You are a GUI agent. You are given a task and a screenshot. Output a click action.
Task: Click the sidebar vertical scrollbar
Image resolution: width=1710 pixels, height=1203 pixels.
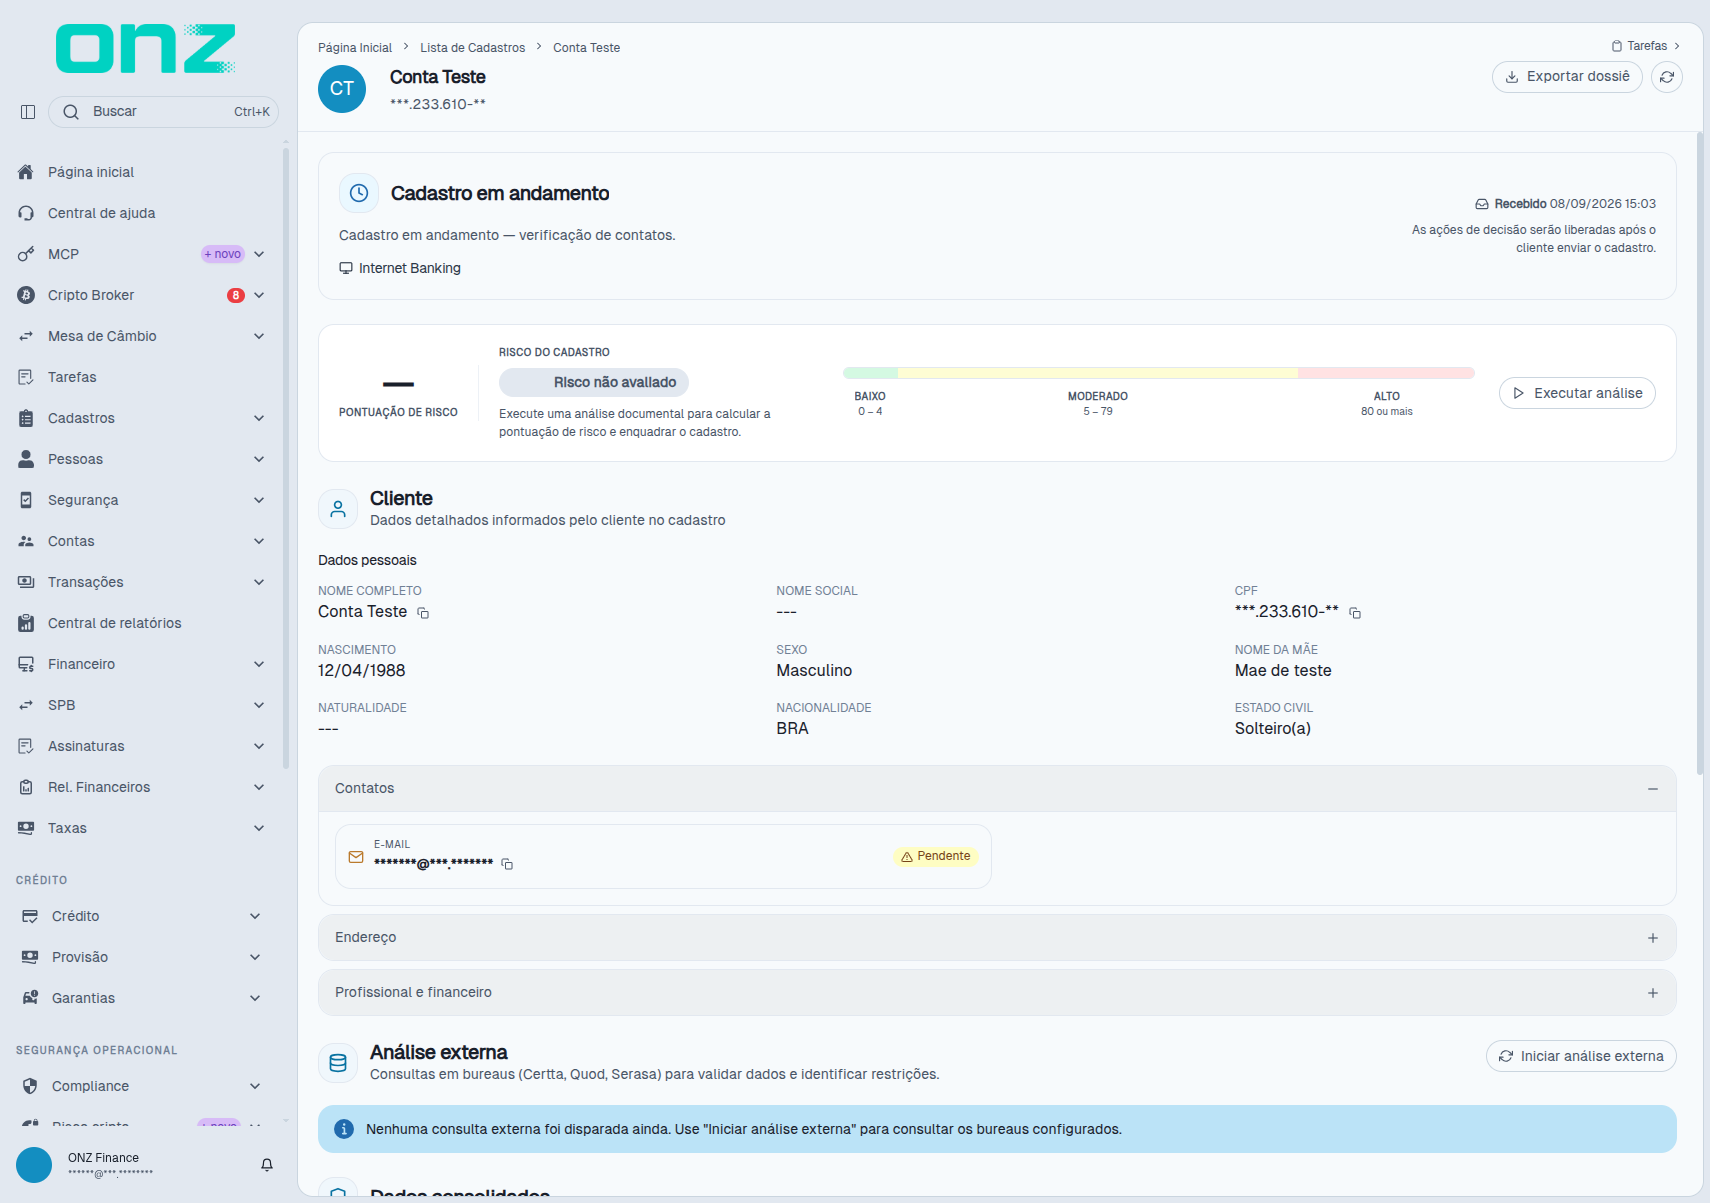286,458
